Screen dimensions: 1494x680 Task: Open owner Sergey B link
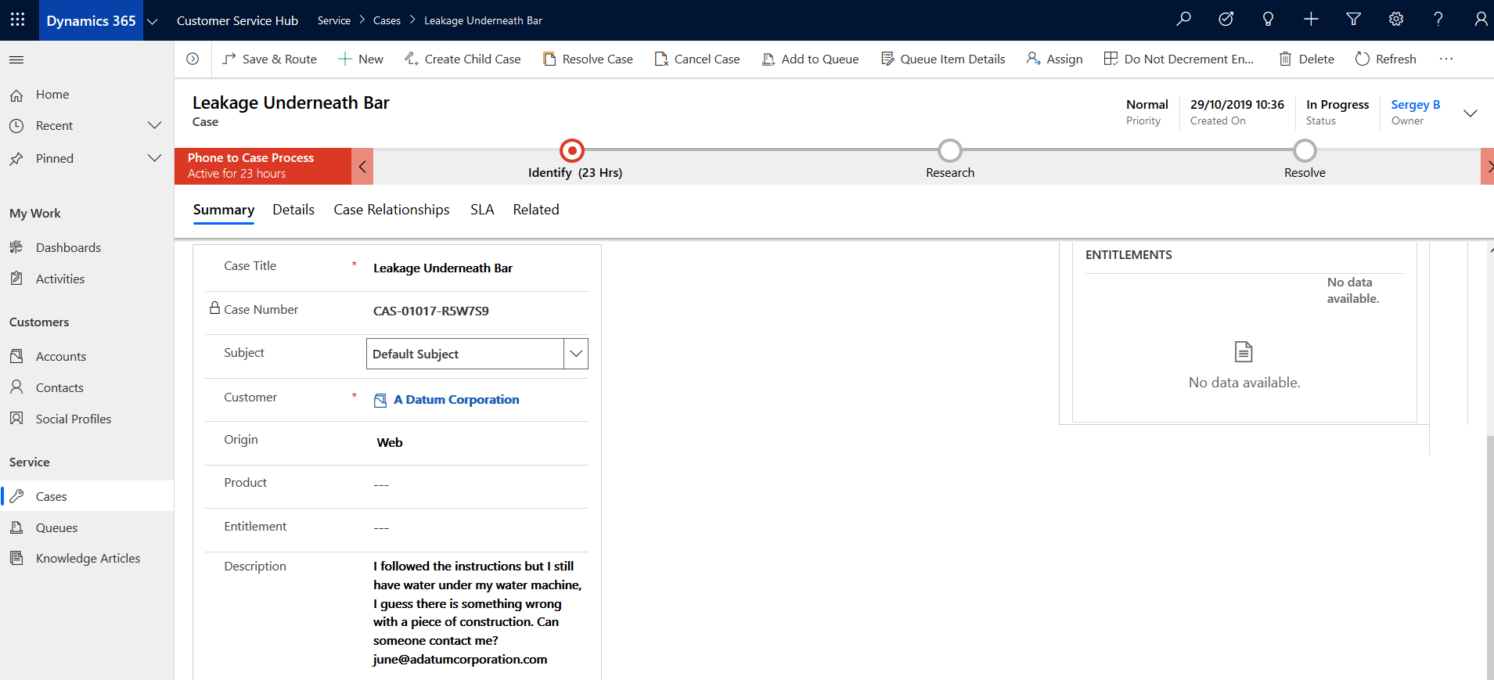[1416, 105]
